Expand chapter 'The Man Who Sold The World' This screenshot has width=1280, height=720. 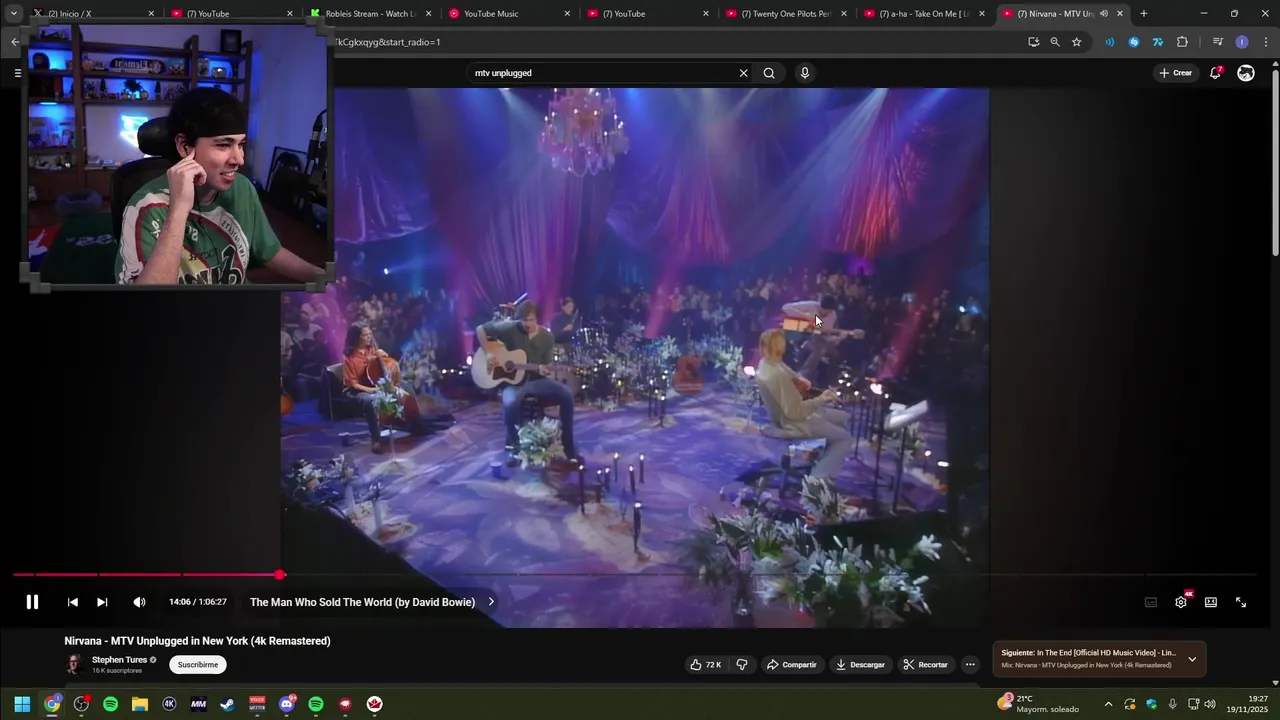372,602
